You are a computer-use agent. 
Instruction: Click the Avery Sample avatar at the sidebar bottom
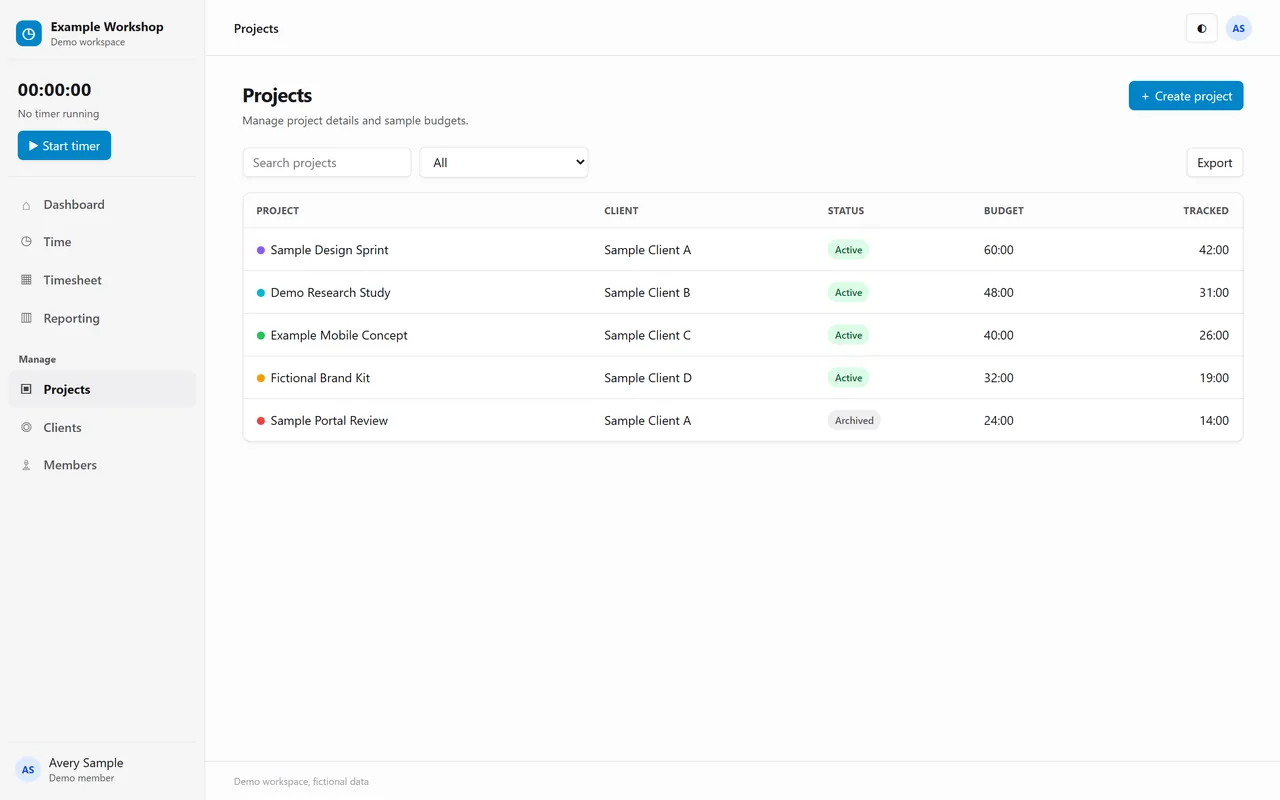(28, 770)
